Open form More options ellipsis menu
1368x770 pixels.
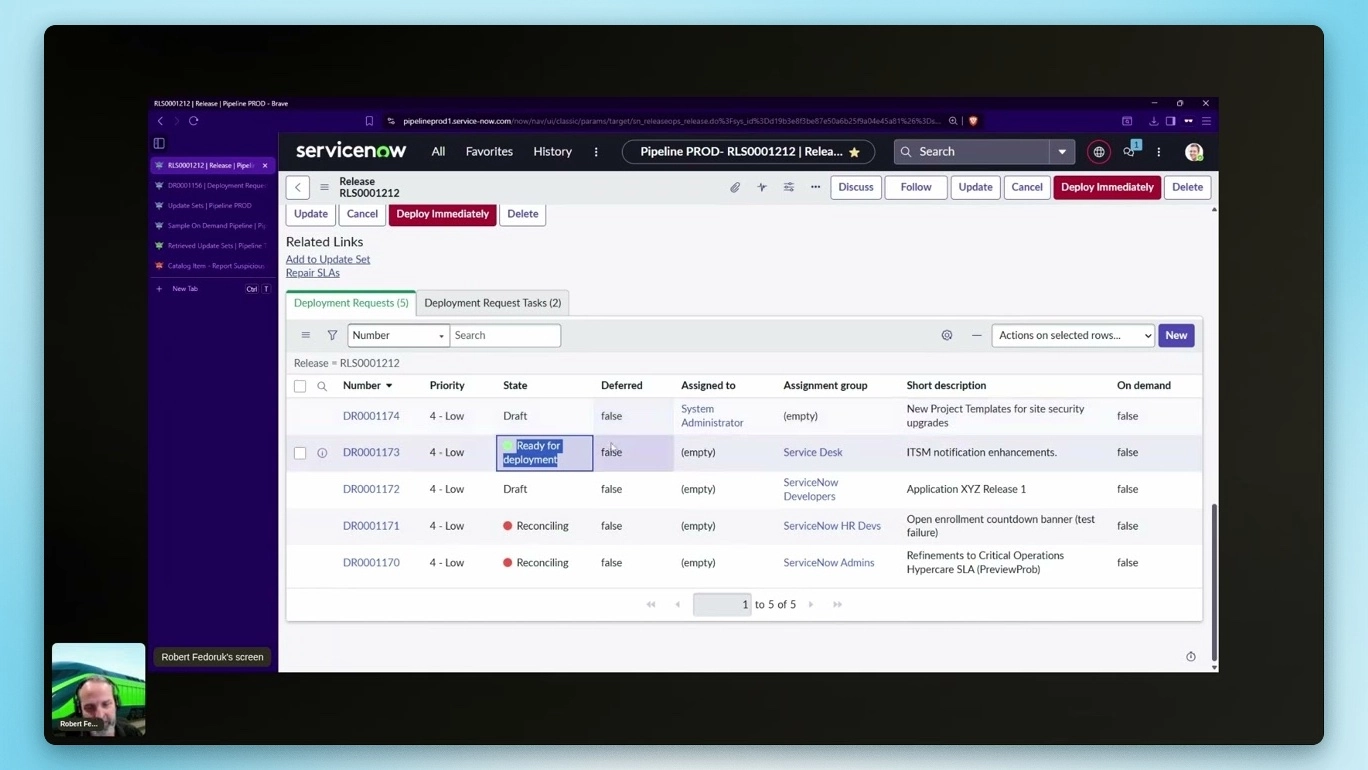(815, 187)
